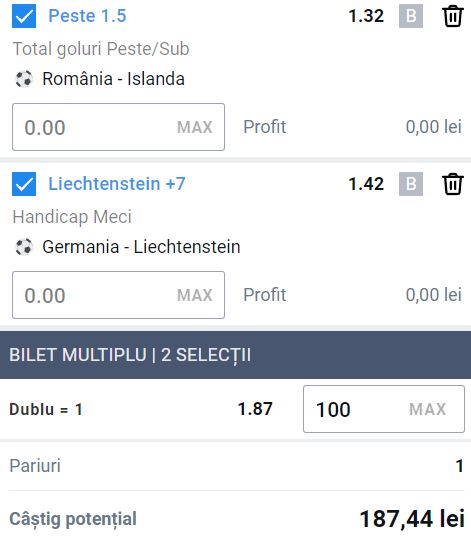
Task: Set MAX stake for România - Islanda bet
Action: click(195, 127)
